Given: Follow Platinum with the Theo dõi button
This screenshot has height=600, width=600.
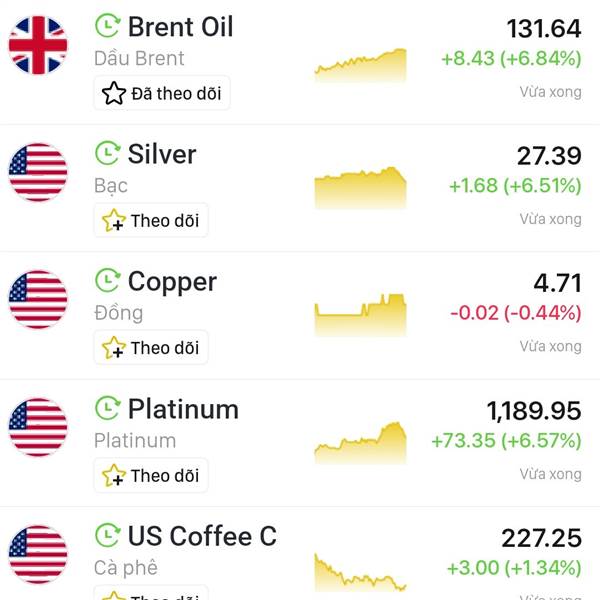Looking at the screenshot, I should [x=151, y=475].
